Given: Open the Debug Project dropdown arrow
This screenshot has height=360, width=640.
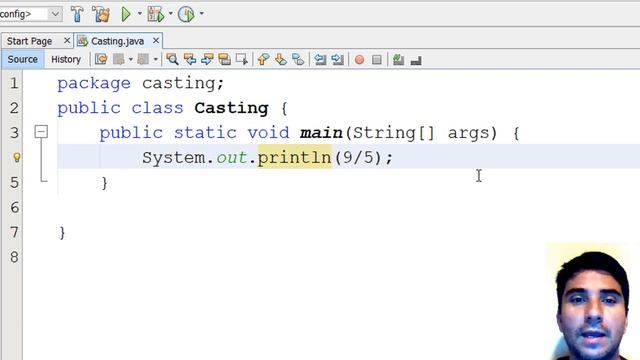Looking at the screenshot, I should [x=170, y=14].
